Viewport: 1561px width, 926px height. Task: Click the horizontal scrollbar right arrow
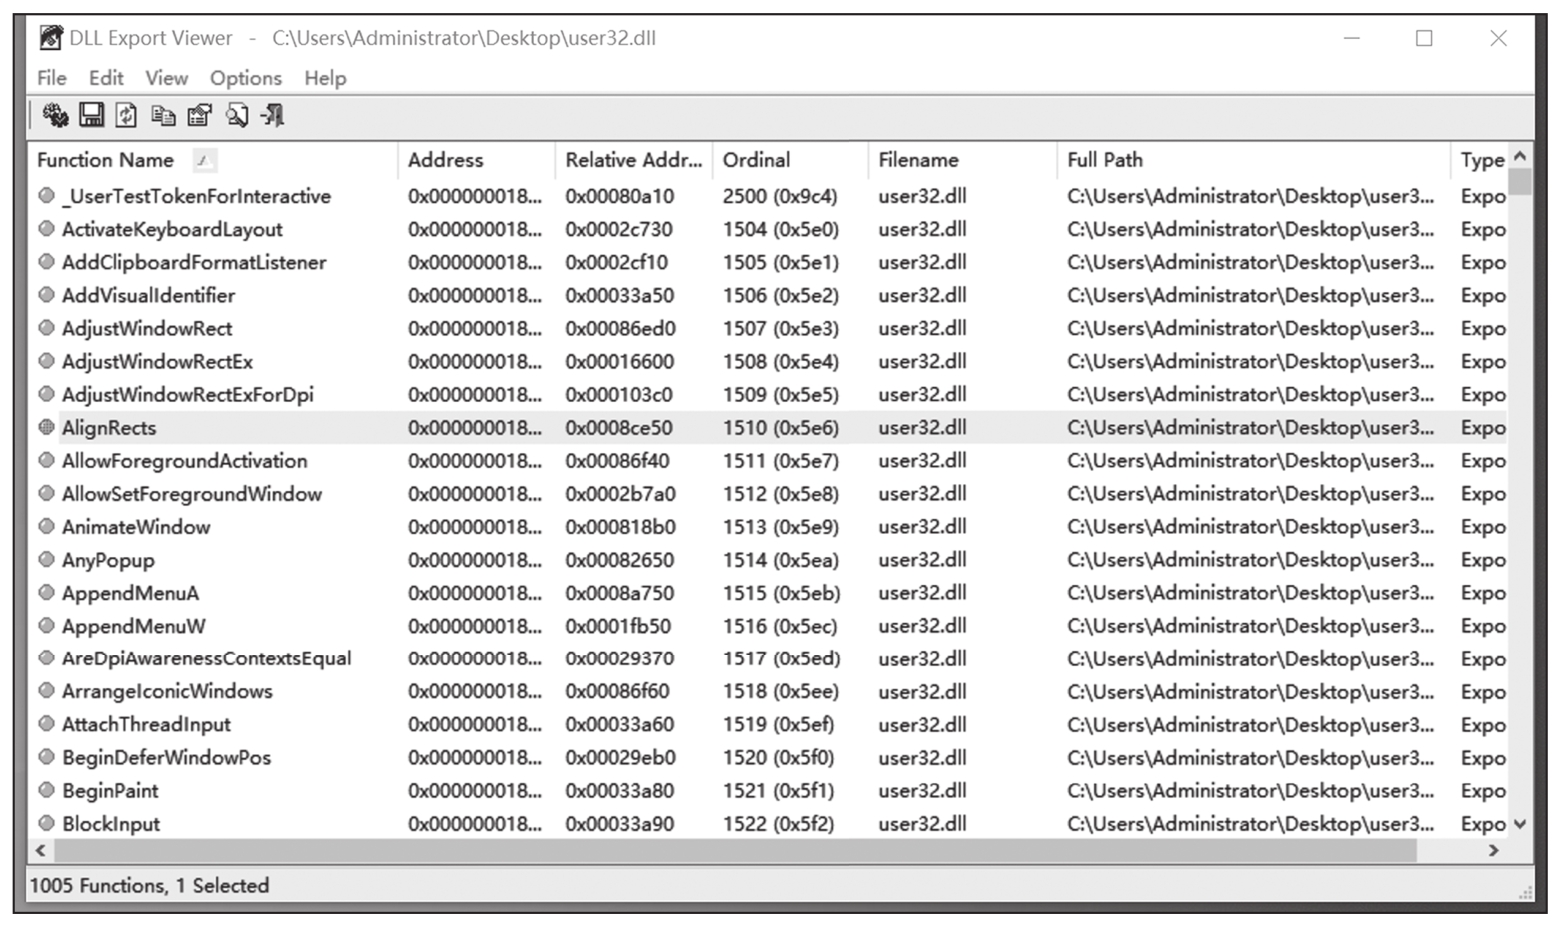click(x=1494, y=851)
